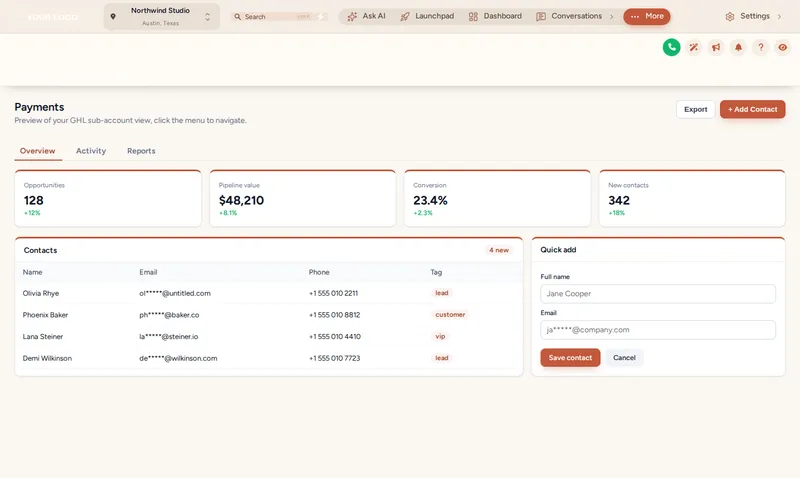Click the Cancel button in Quick add
This screenshot has width=800, height=478.
624,358
